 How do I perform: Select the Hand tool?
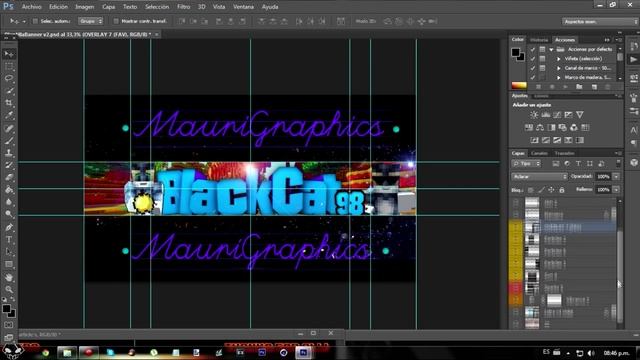click(9, 278)
